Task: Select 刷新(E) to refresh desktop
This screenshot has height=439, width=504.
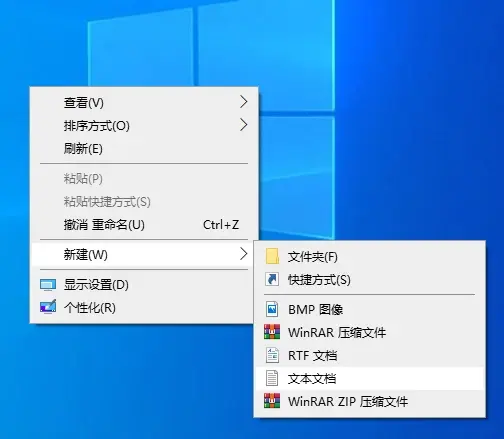Action: 144,148
